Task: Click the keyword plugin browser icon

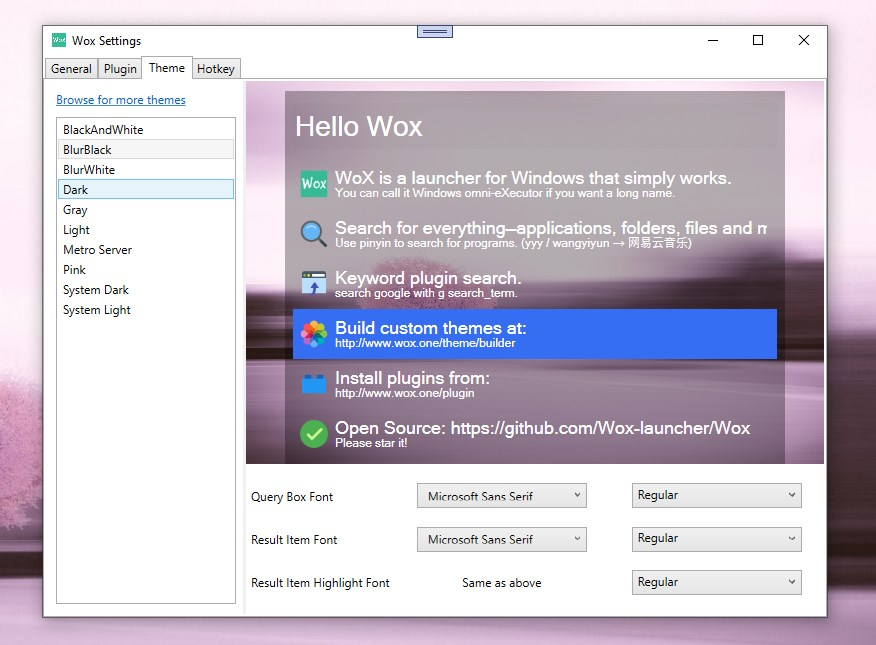Action: pos(314,283)
